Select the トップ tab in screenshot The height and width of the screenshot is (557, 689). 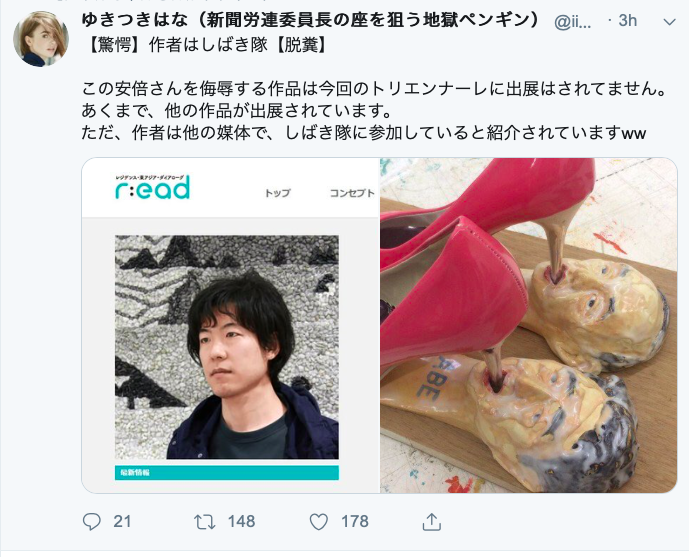tap(277, 193)
